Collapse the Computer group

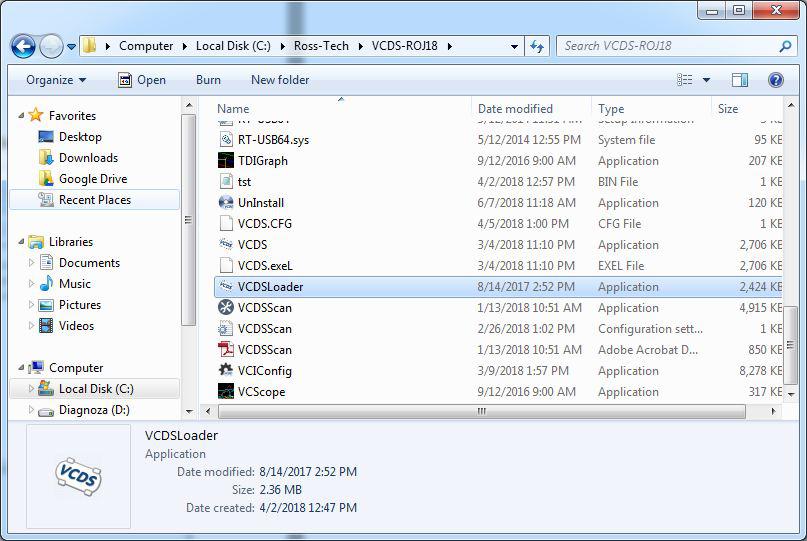(22, 368)
